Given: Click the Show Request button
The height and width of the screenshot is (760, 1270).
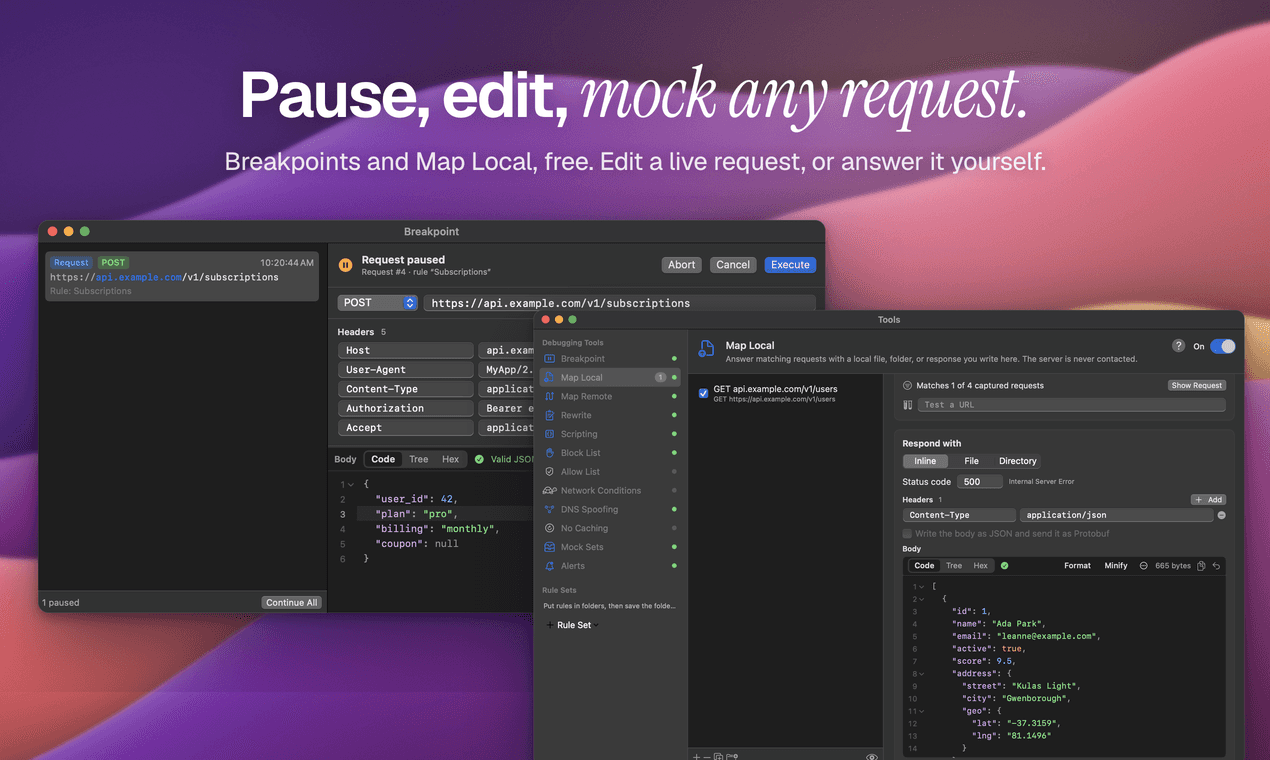Looking at the screenshot, I should click(x=1196, y=385).
